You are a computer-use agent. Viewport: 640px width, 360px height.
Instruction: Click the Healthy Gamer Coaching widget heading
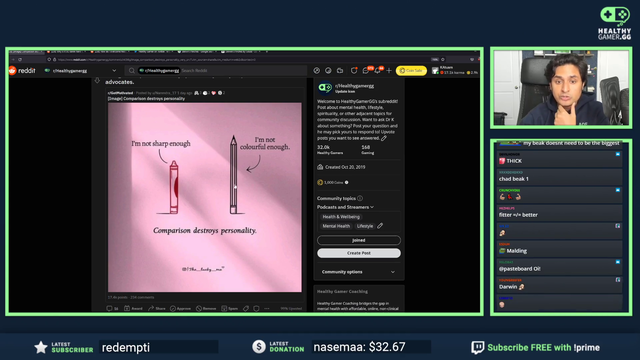tap(342, 291)
